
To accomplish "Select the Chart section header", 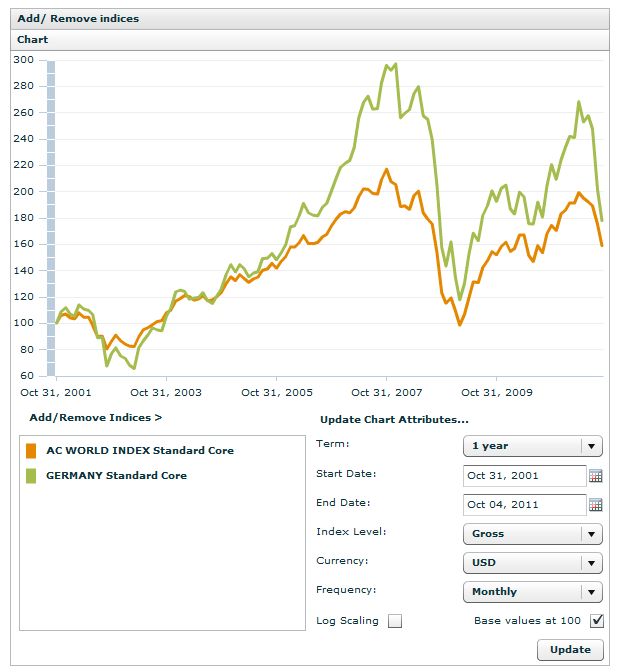I will click(x=33, y=40).
